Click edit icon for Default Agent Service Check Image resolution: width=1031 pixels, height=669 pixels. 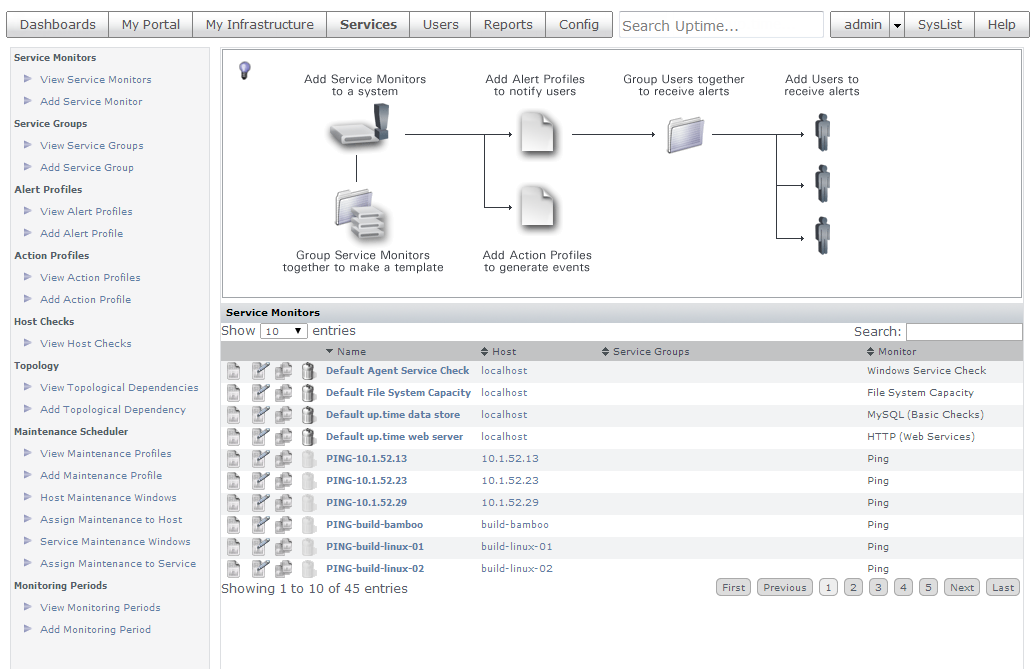tap(260, 371)
